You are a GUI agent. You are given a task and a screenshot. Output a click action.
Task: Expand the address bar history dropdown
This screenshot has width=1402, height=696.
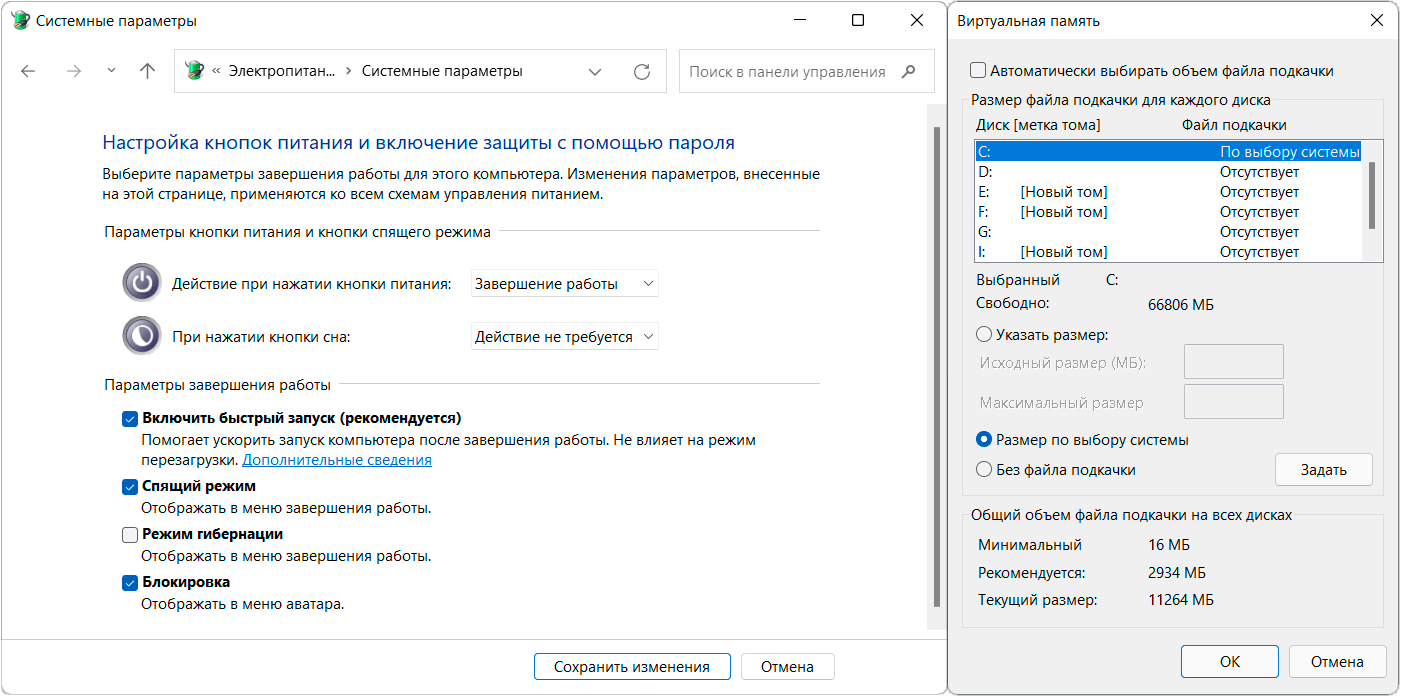pos(595,71)
